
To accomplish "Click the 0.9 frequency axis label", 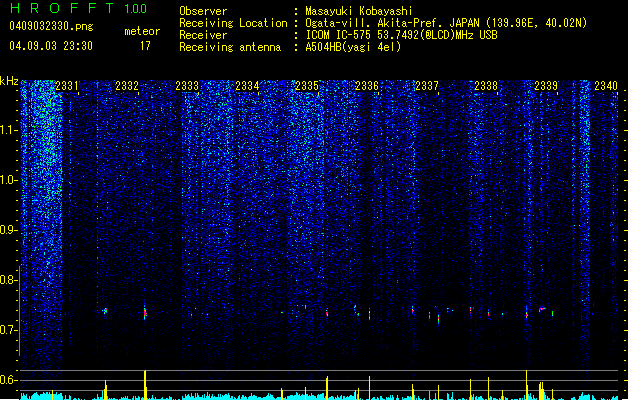I will (x=9, y=230).
